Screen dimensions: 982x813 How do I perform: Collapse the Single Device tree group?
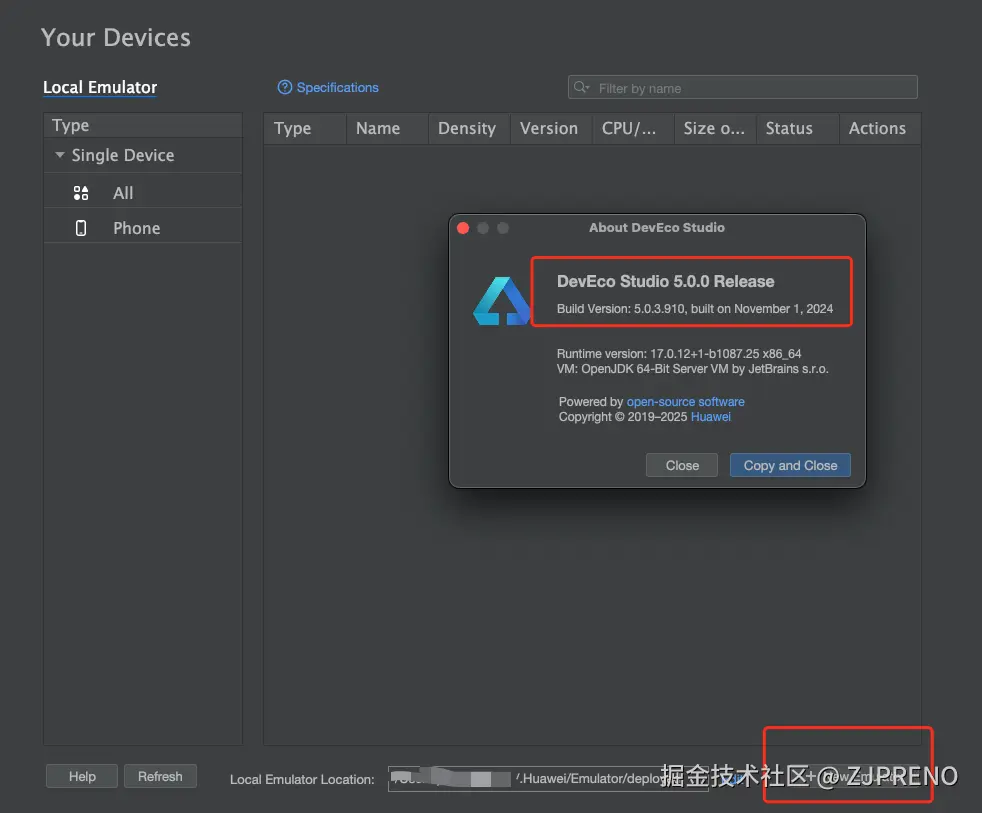(59, 155)
